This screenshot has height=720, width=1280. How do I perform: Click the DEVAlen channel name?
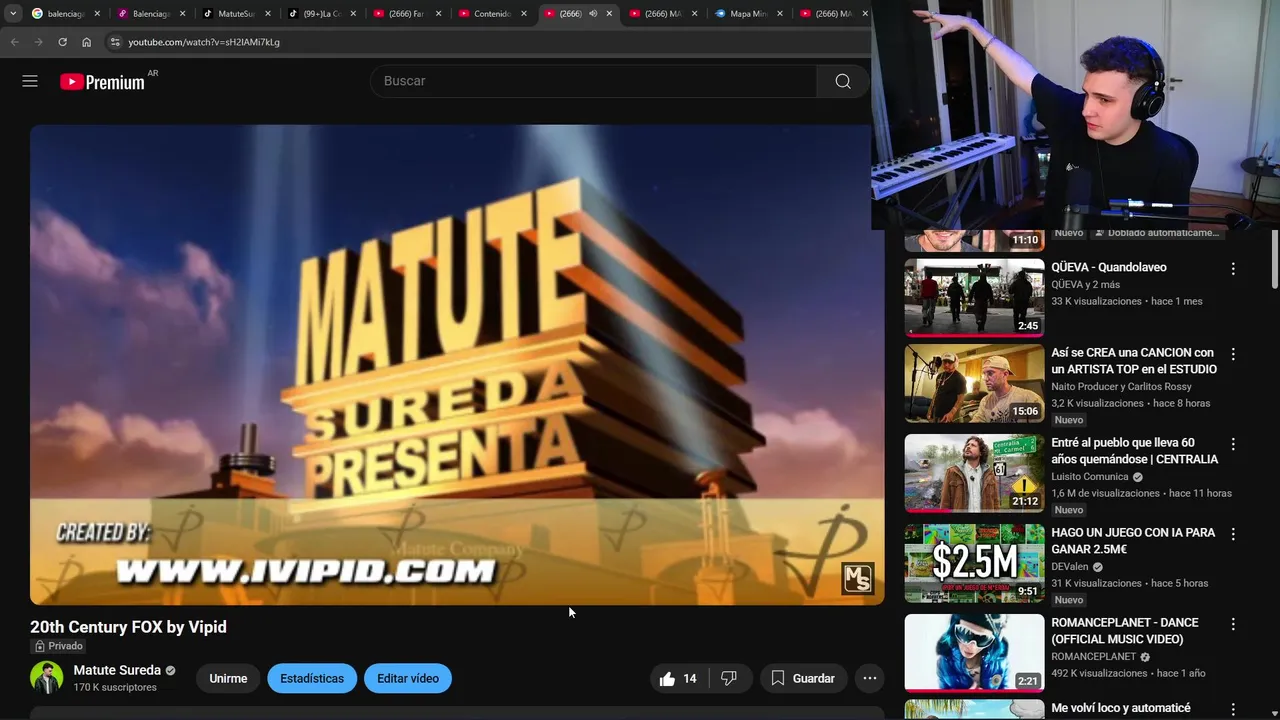1070,567
